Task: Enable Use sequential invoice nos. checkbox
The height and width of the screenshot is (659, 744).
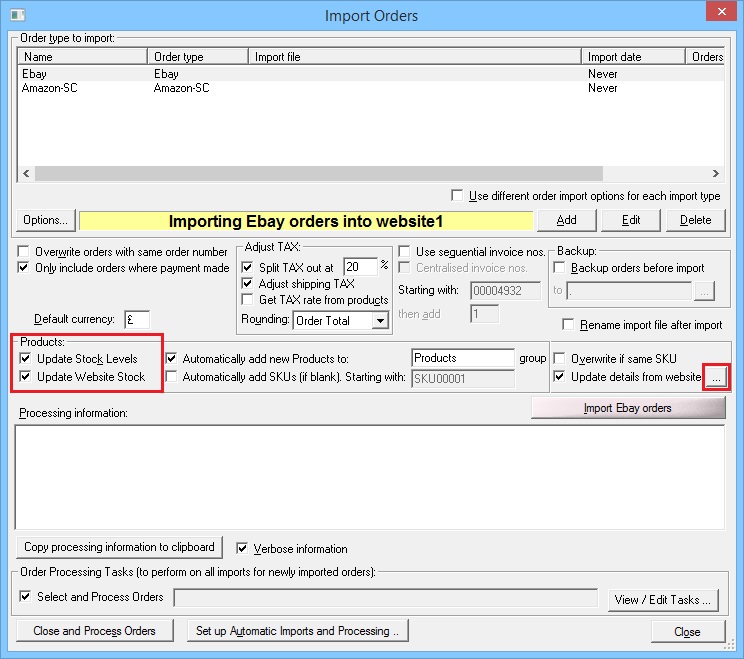Action: click(x=404, y=251)
